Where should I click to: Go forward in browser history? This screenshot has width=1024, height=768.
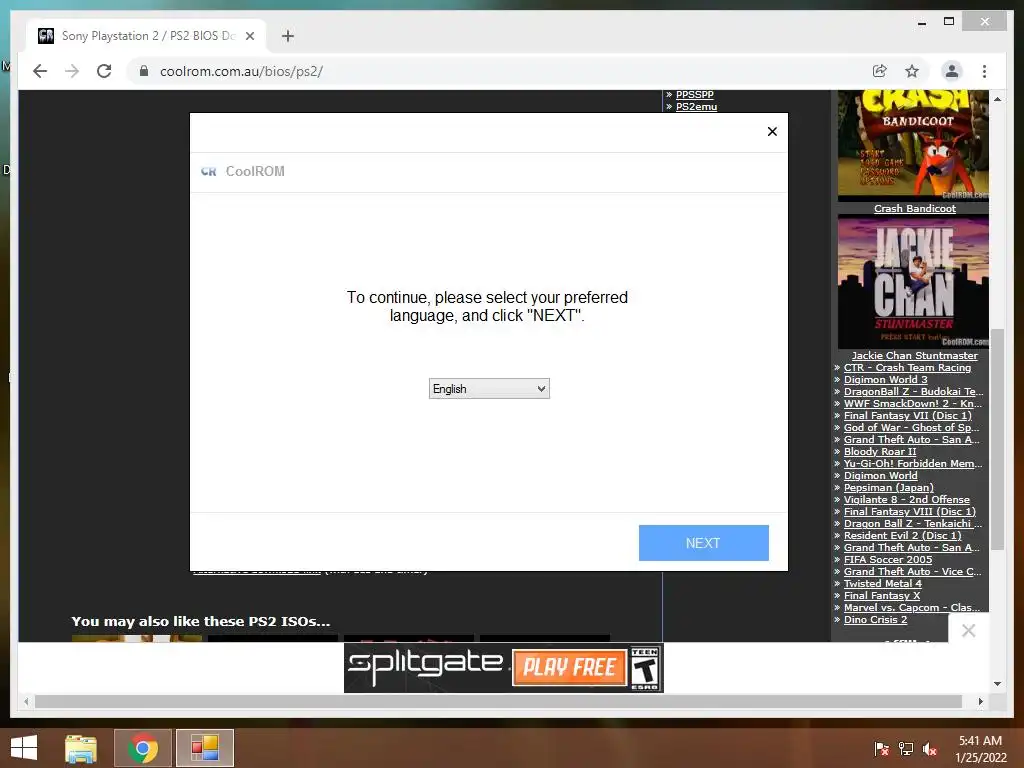(x=72, y=71)
